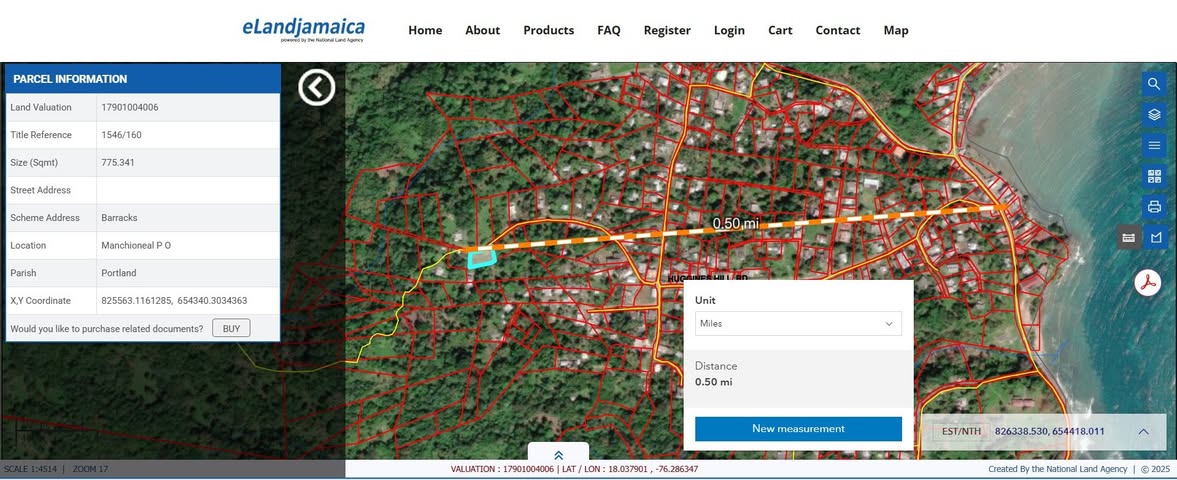Click the print map icon
Screen dimensions: 1177x480
(x=1154, y=207)
